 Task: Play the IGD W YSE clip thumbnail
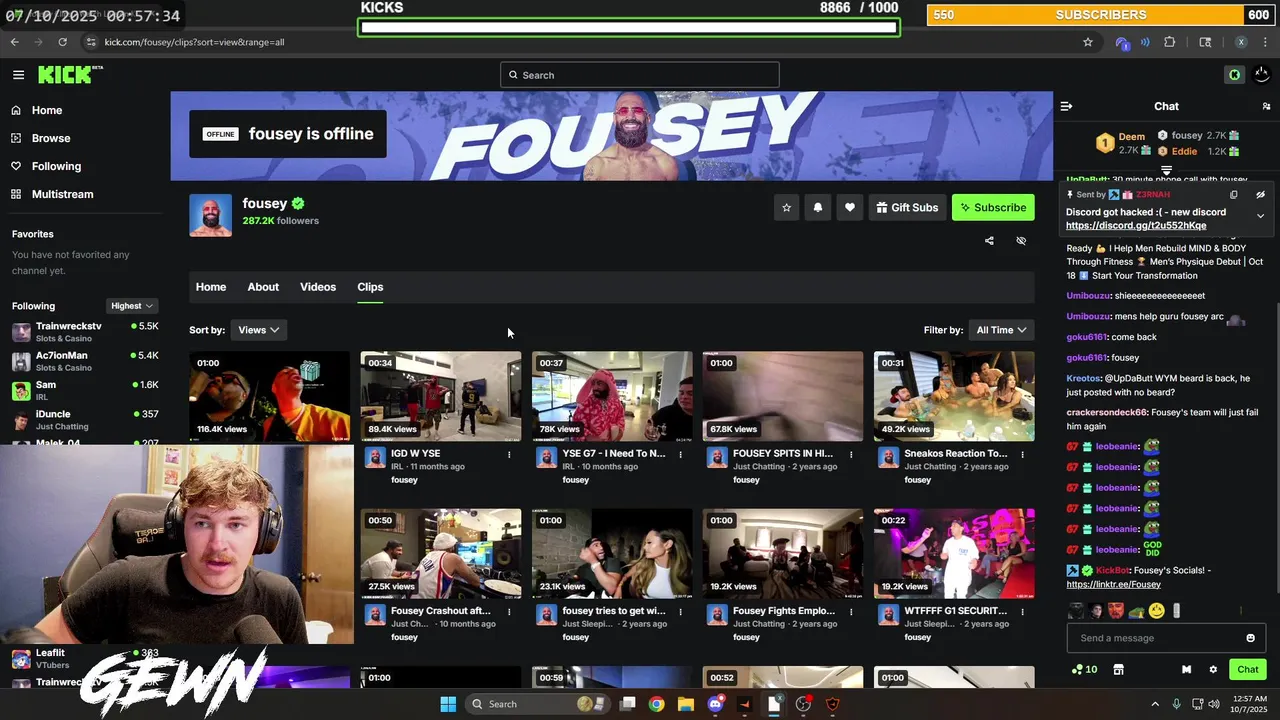point(441,396)
